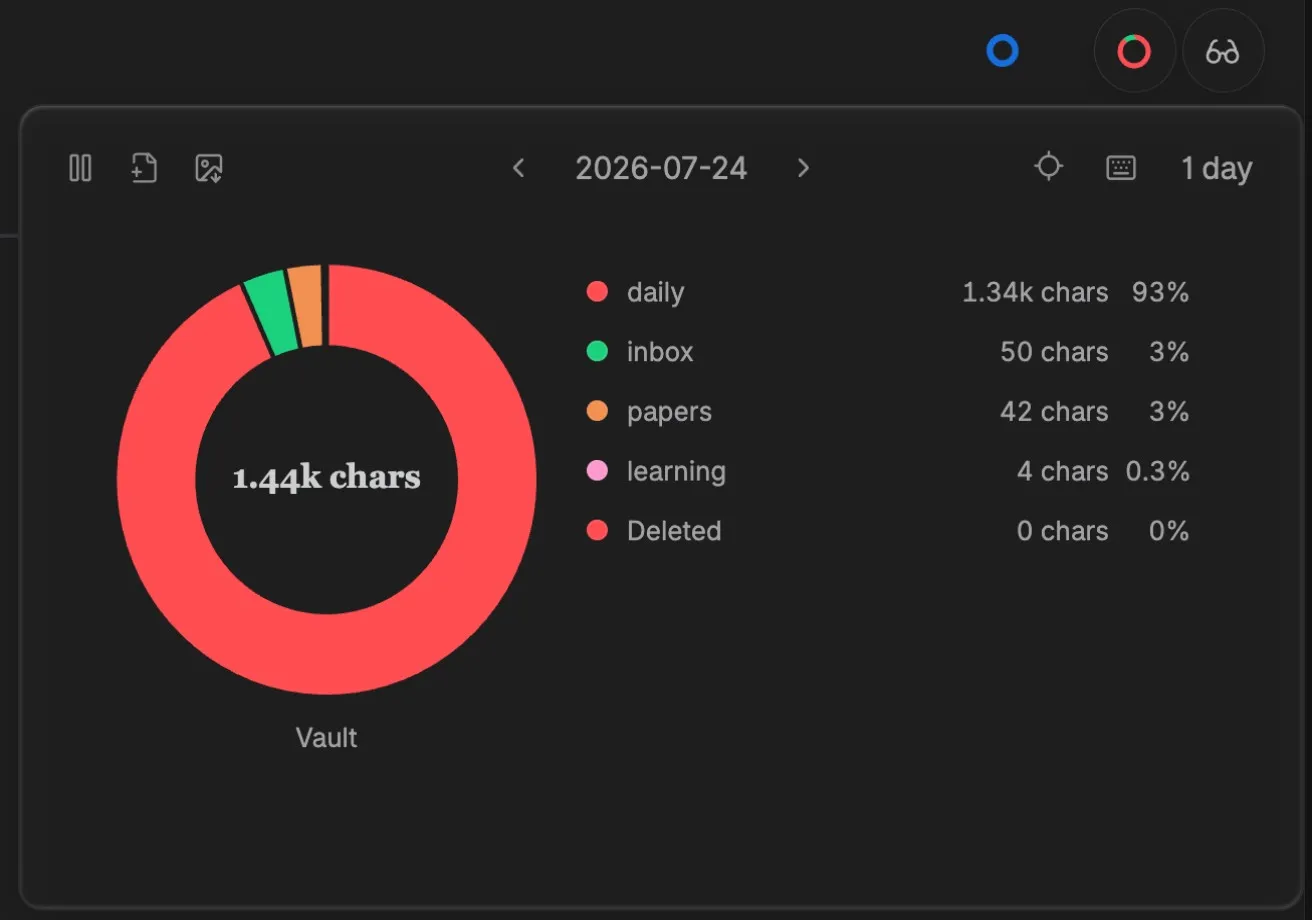Click the orange papers donut slice
This screenshot has width=1312, height=920.
(307, 307)
